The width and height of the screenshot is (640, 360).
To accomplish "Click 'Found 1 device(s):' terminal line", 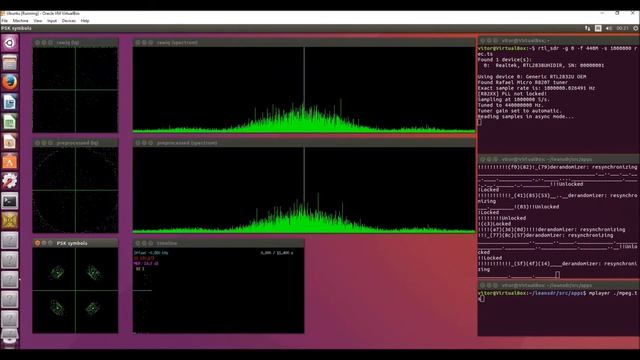I will point(504,60).
